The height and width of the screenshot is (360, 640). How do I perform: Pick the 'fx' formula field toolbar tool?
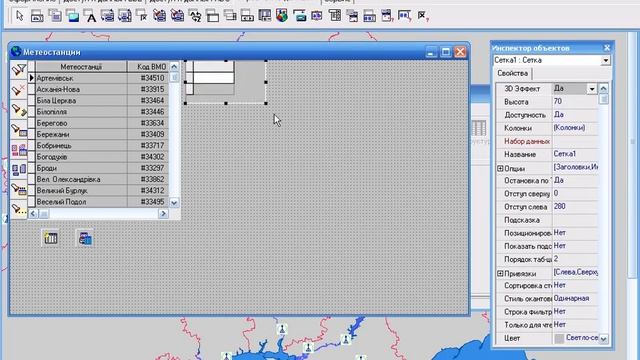click(x=142, y=16)
